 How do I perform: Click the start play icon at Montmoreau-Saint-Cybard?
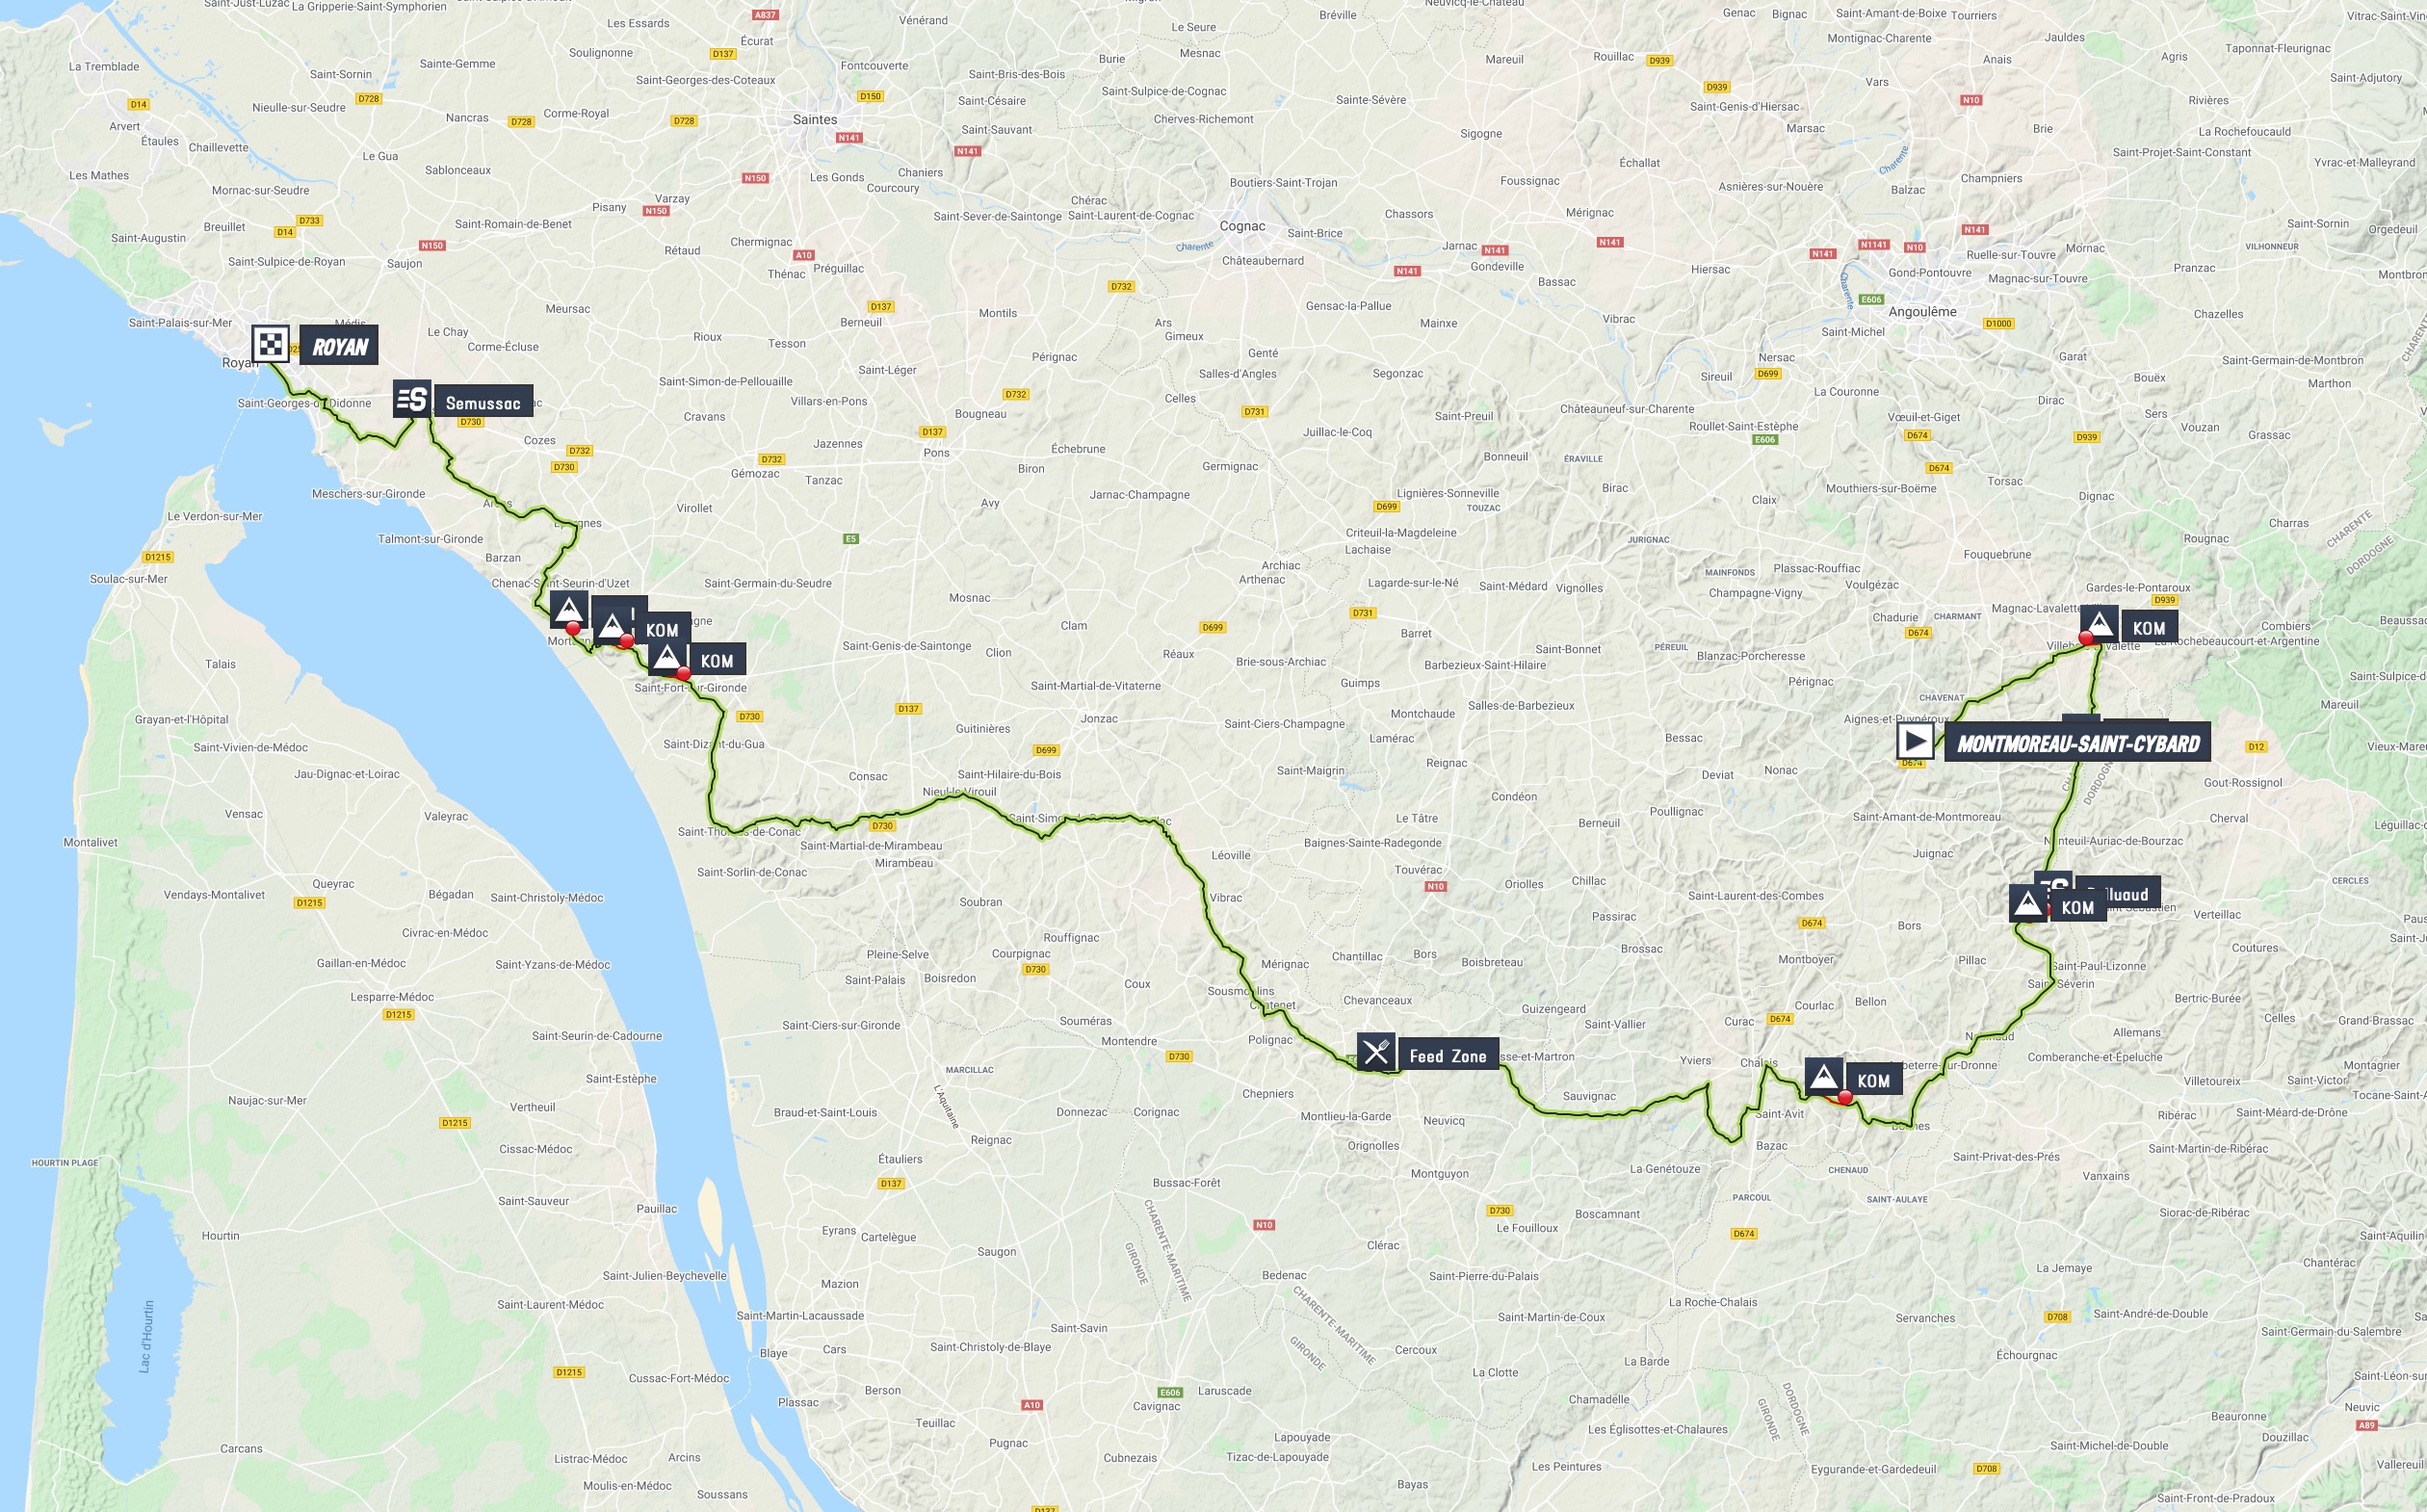coord(1915,741)
